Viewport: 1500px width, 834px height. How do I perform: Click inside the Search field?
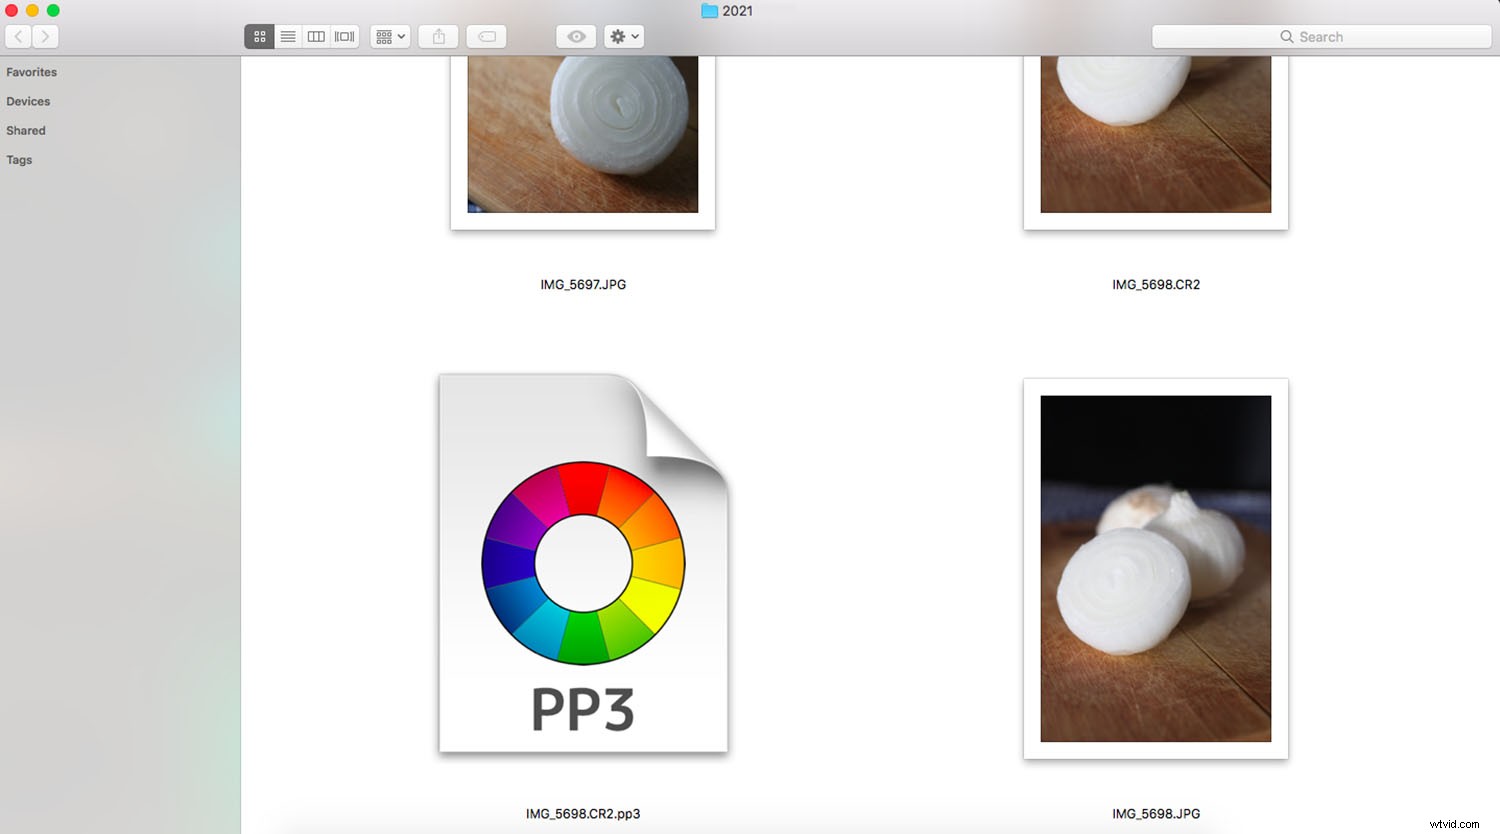click(x=1330, y=36)
